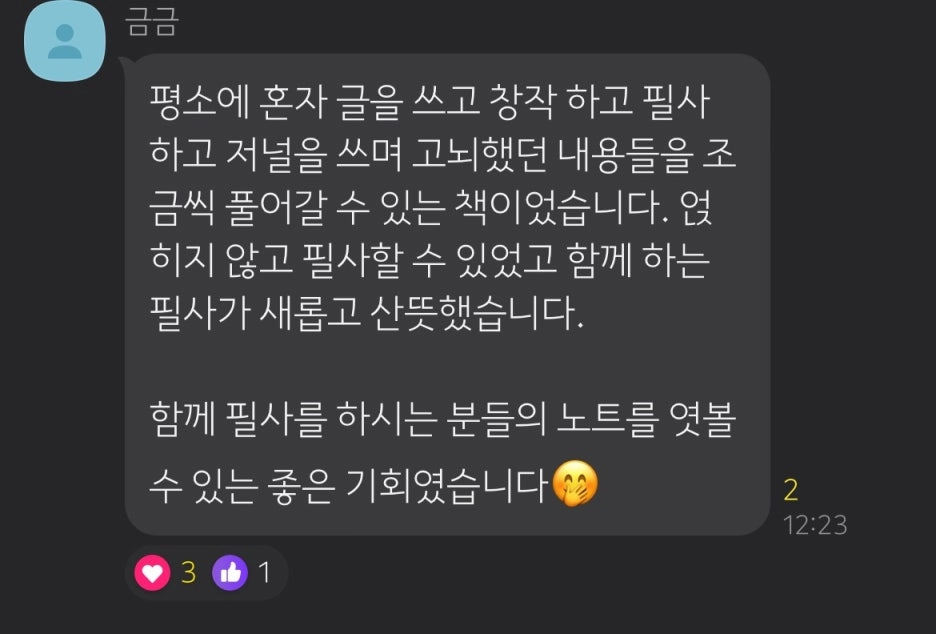Screen dimensions: 936x634
Task: Select the line starting with 금씩 풀어갈
Action: [x=430, y=207]
